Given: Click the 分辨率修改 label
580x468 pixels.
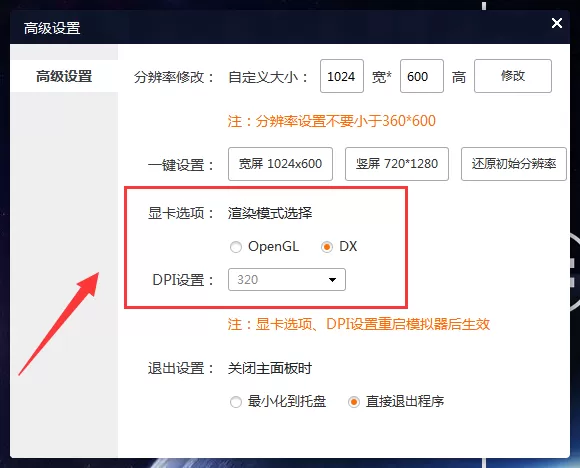Looking at the screenshot, I should point(174,77).
